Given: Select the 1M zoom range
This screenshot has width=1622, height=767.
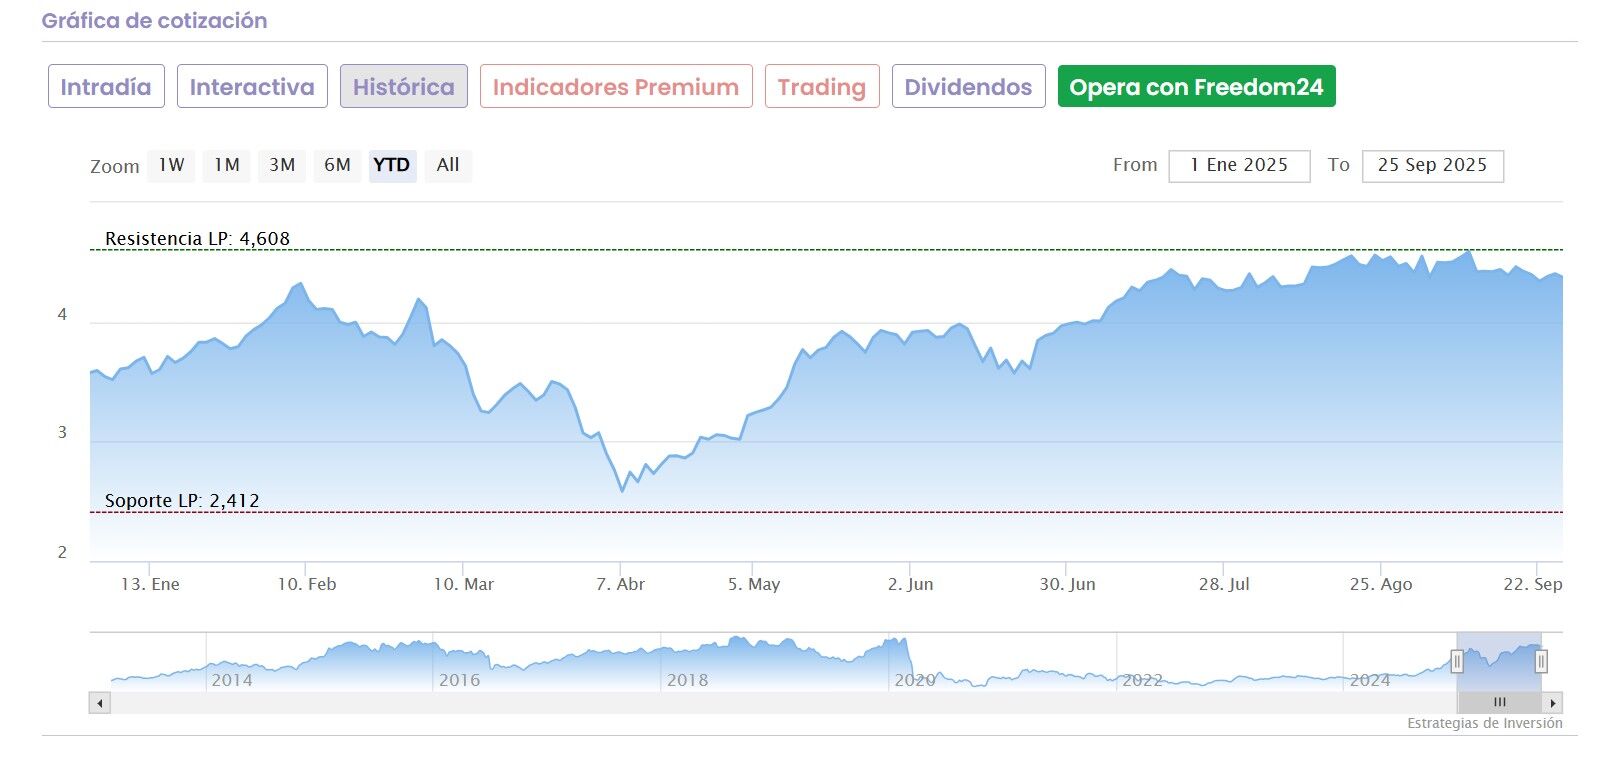Looking at the screenshot, I should click(227, 165).
